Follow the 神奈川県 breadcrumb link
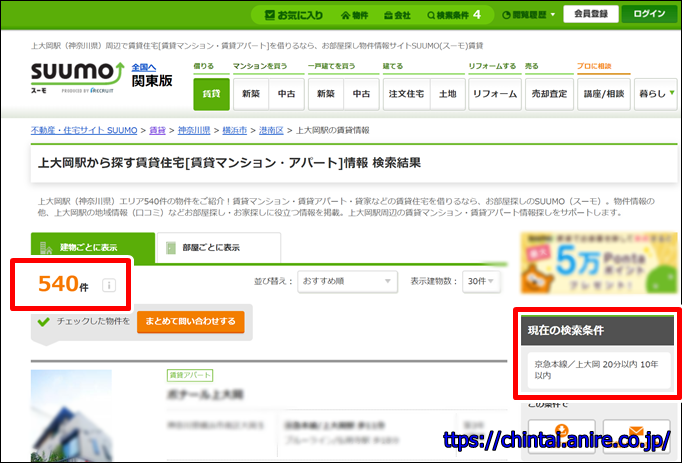The height and width of the screenshot is (463, 682). (194, 130)
